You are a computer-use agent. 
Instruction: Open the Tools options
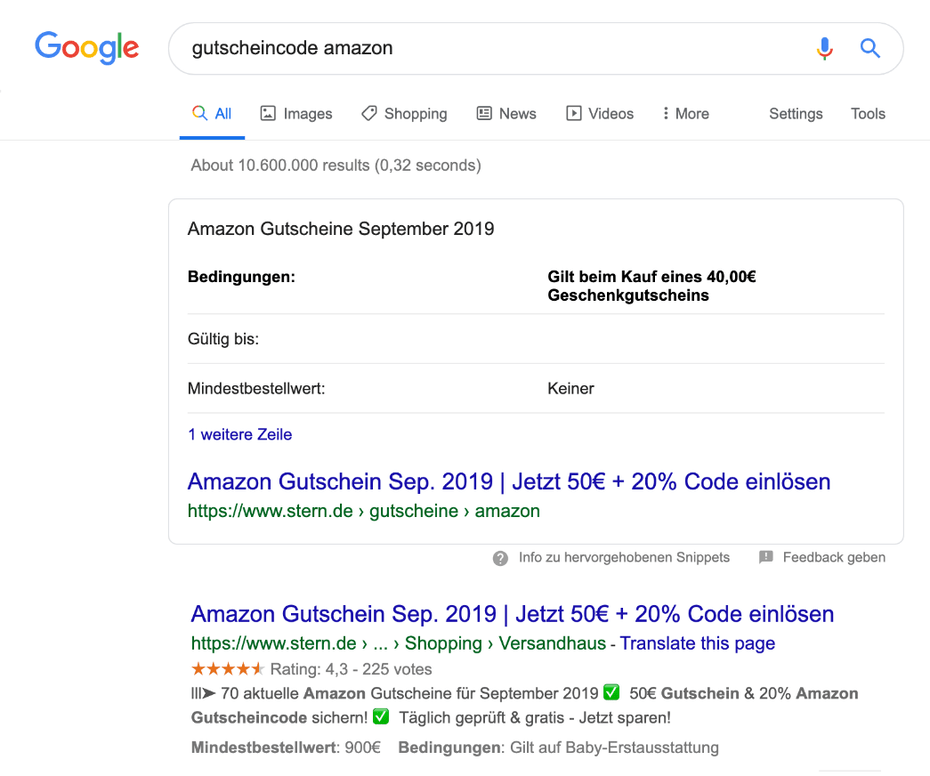click(868, 114)
